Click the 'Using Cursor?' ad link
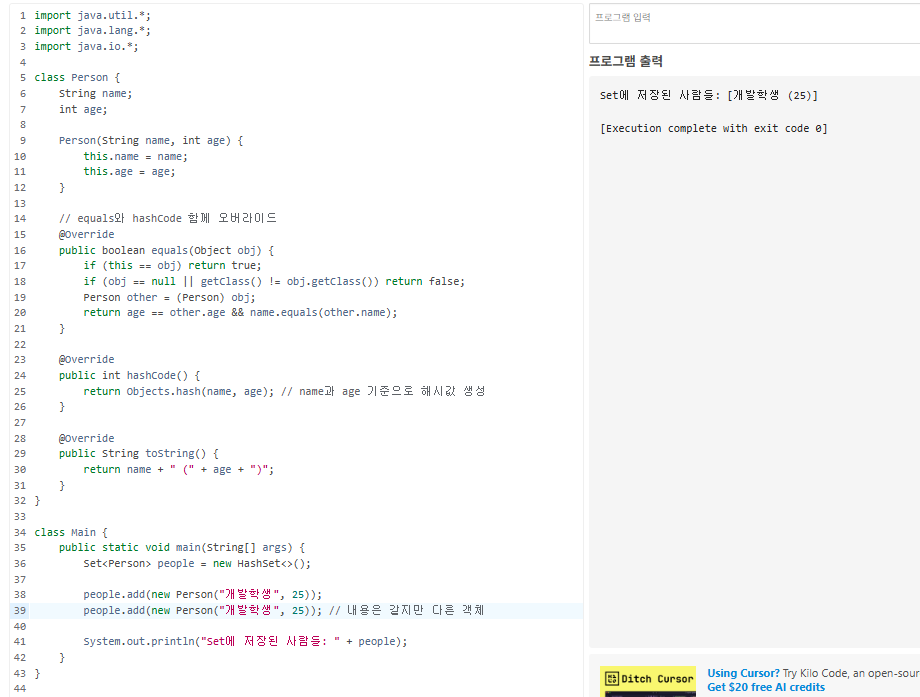Viewport: 920px width, 697px height. coord(743,673)
